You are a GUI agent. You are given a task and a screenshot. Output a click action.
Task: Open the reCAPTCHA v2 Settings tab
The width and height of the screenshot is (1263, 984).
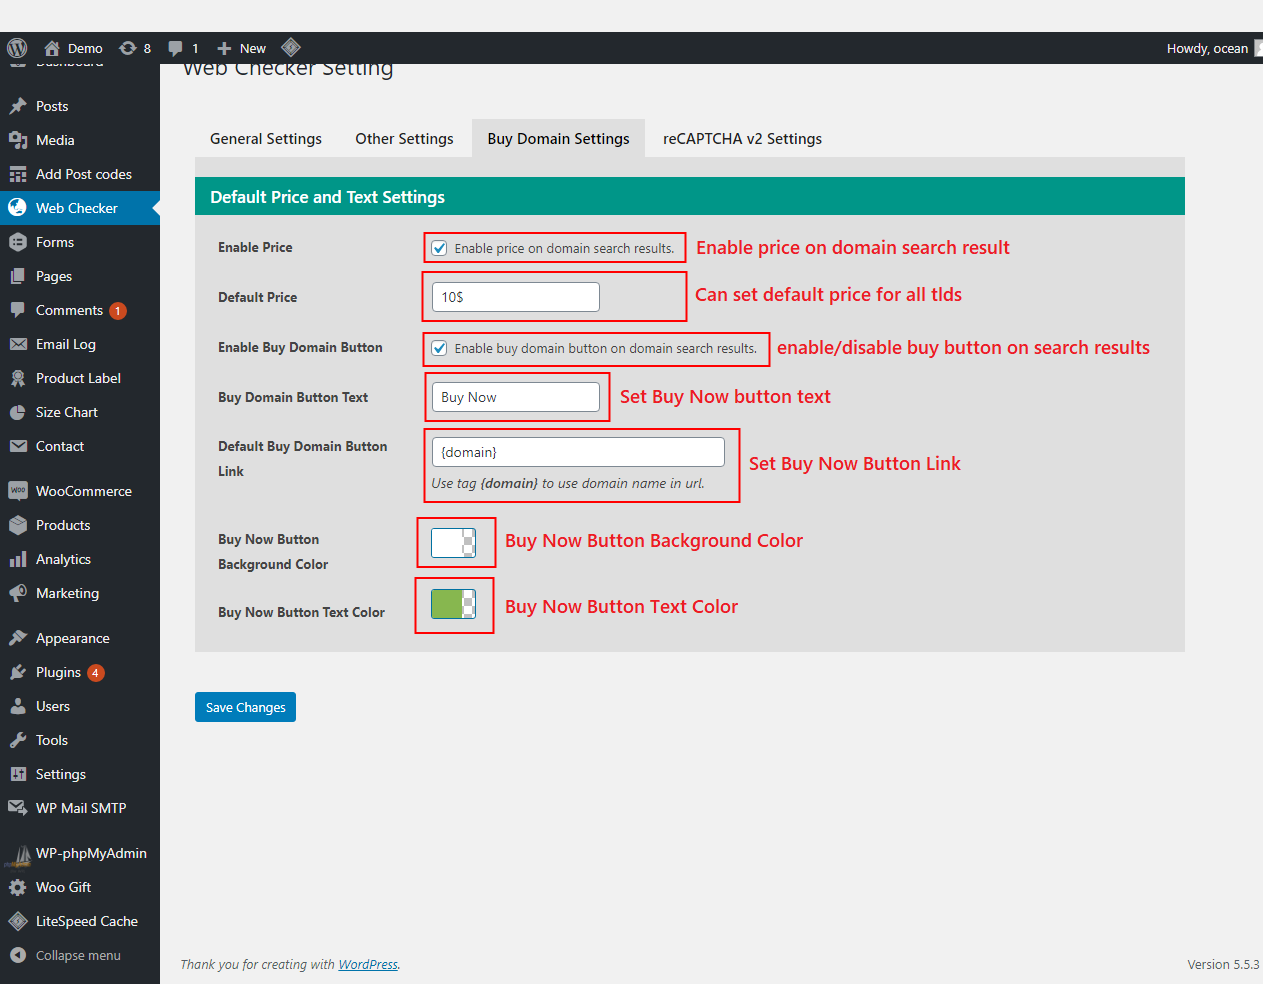742,138
